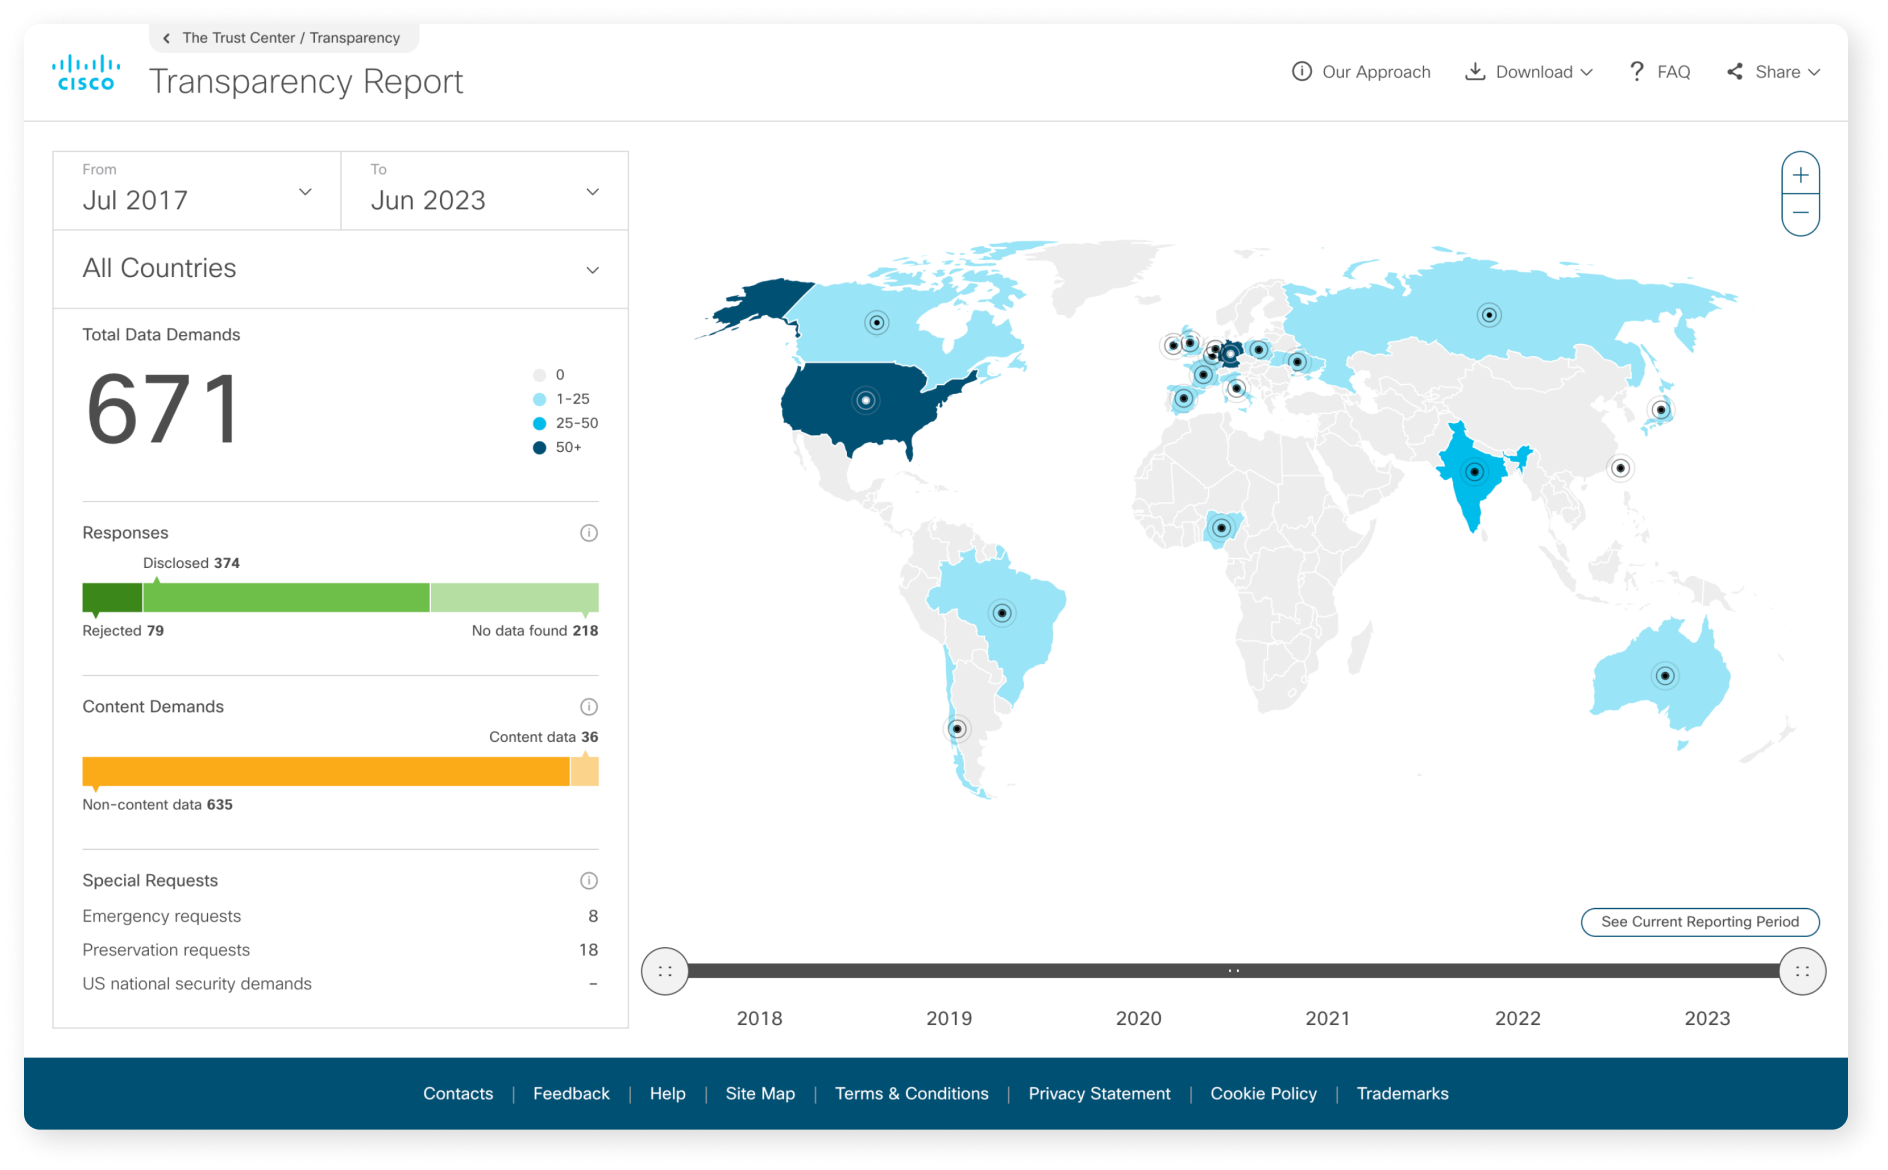Click the Cisco logo
Screen dimensions: 1888x1170
tap(85, 70)
